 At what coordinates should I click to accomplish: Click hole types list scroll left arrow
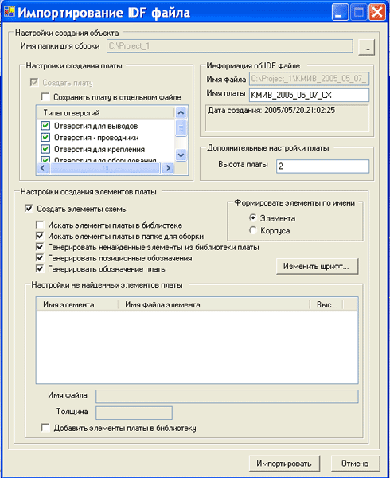[x=43, y=168]
